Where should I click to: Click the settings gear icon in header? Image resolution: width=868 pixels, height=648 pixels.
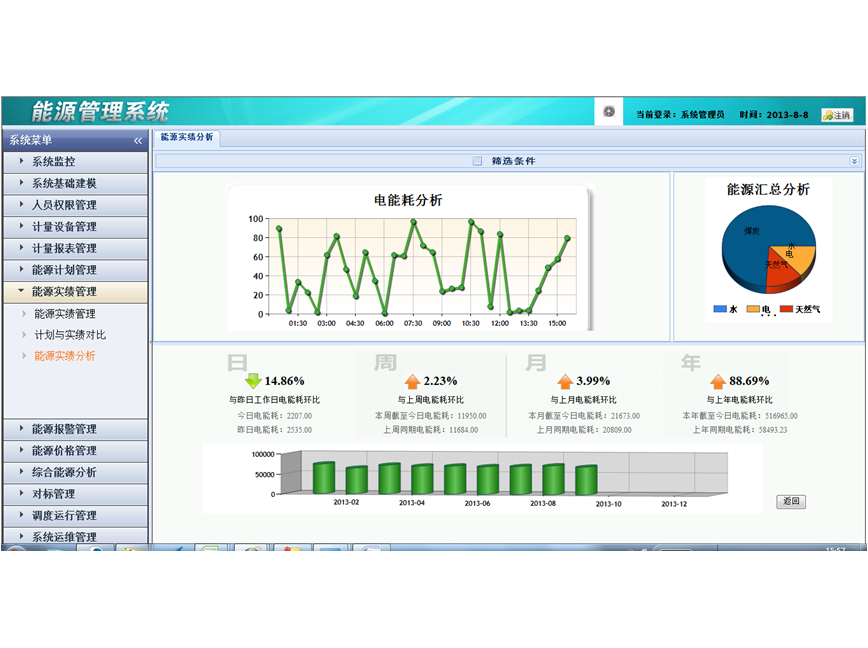[608, 112]
